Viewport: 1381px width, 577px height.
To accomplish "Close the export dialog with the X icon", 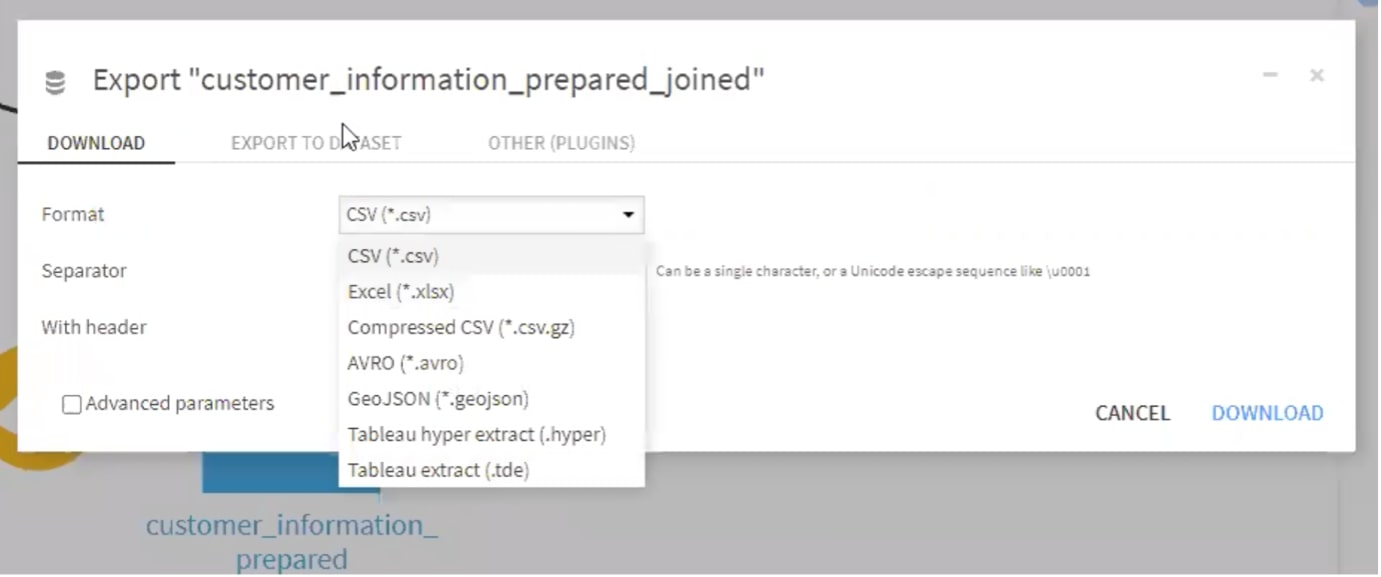I will 1317,75.
